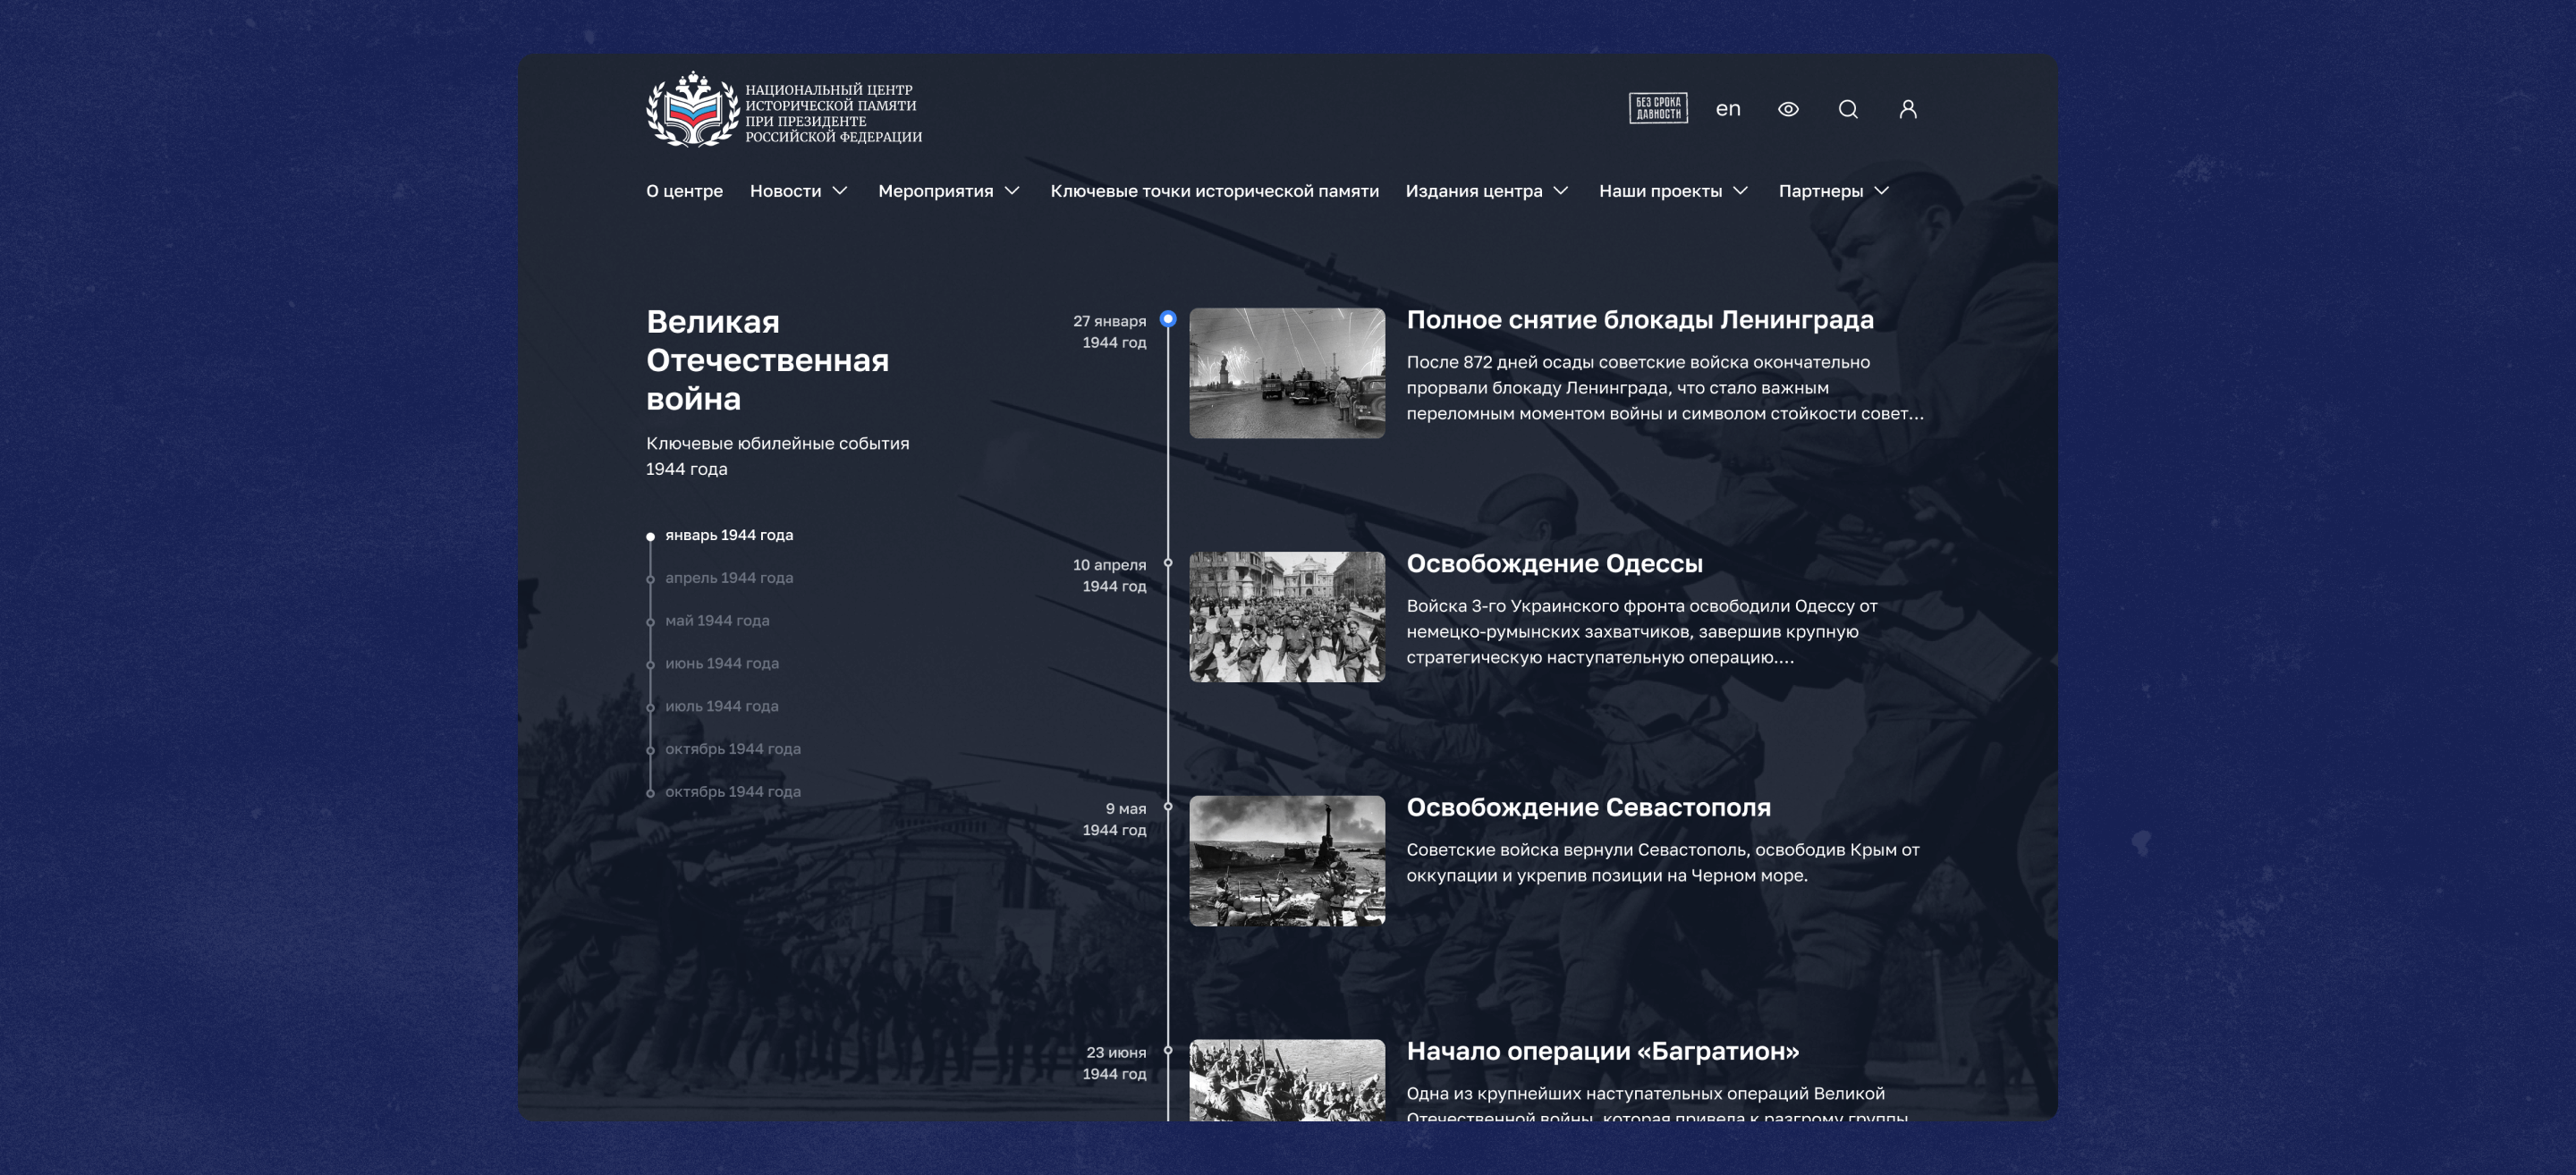Click the Sevastopol liberation photo thumbnail
Screen dimensions: 2576x1175
pos(1287,861)
